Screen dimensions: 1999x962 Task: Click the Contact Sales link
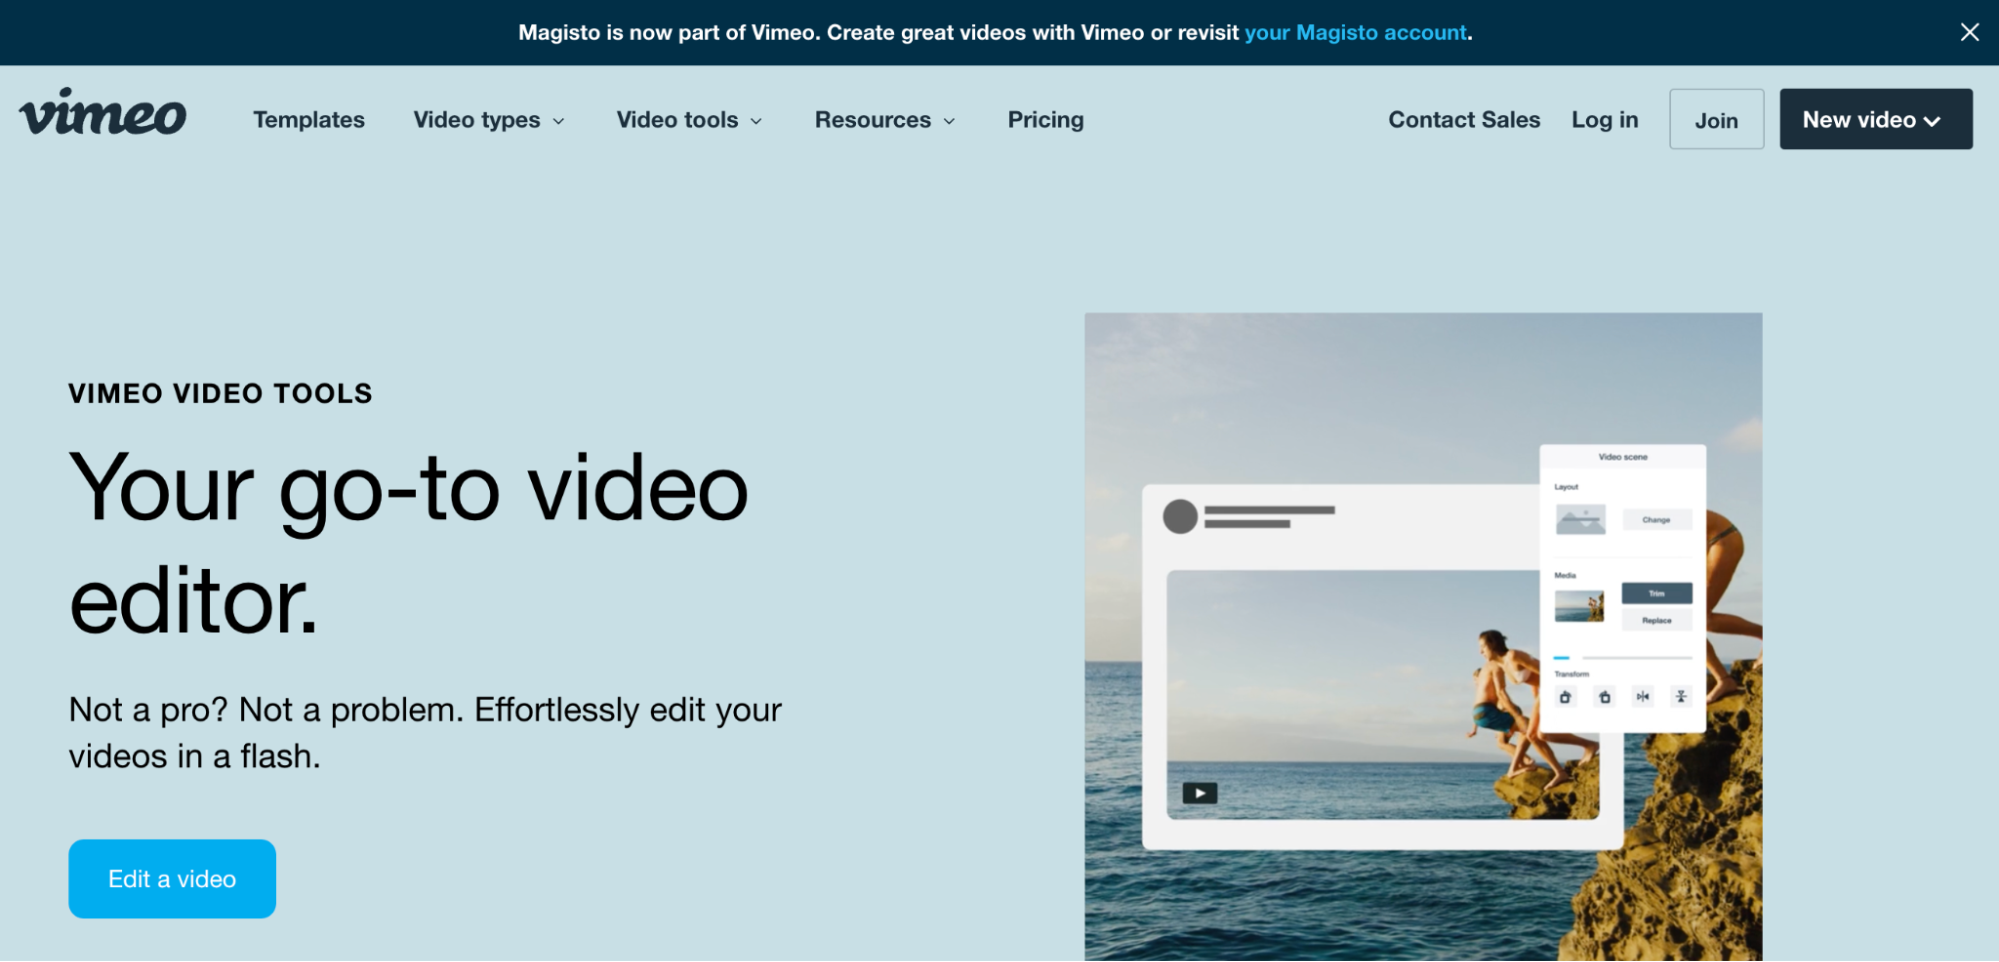pos(1464,120)
